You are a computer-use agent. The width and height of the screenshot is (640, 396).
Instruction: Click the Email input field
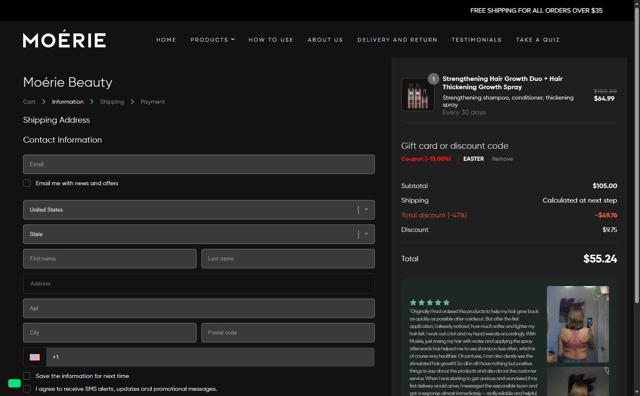tap(199, 164)
